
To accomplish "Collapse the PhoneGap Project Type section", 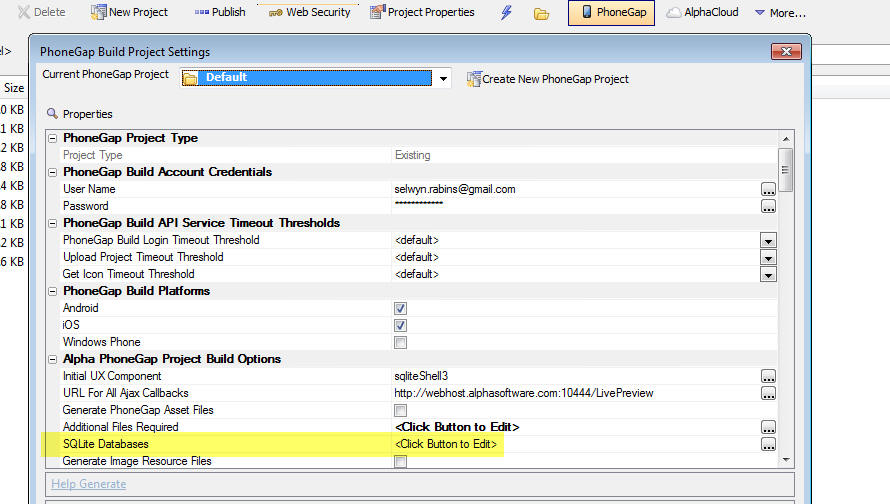I will click(53, 138).
